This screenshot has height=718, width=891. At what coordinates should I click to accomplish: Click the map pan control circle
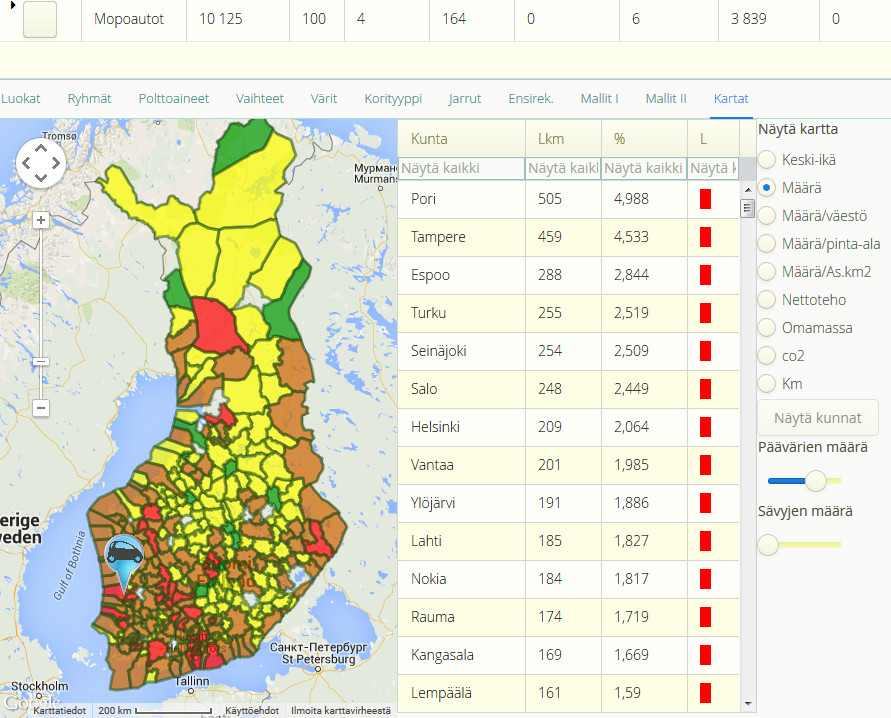[41, 163]
